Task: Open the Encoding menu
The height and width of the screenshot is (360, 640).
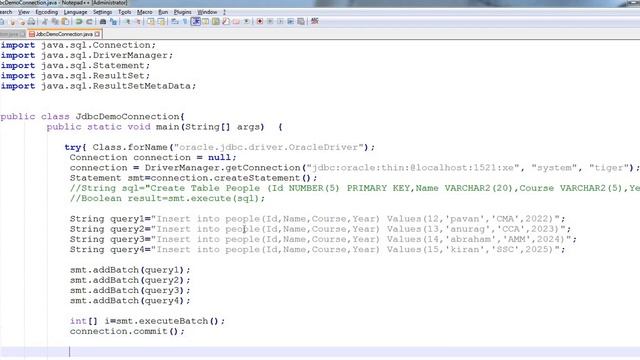Action: click(47, 12)
